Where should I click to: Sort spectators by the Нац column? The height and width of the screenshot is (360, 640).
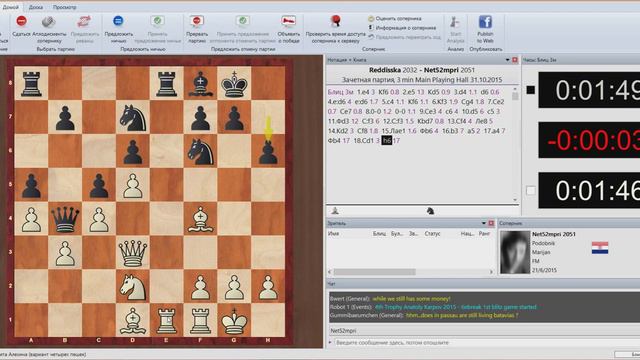point(467,233)
